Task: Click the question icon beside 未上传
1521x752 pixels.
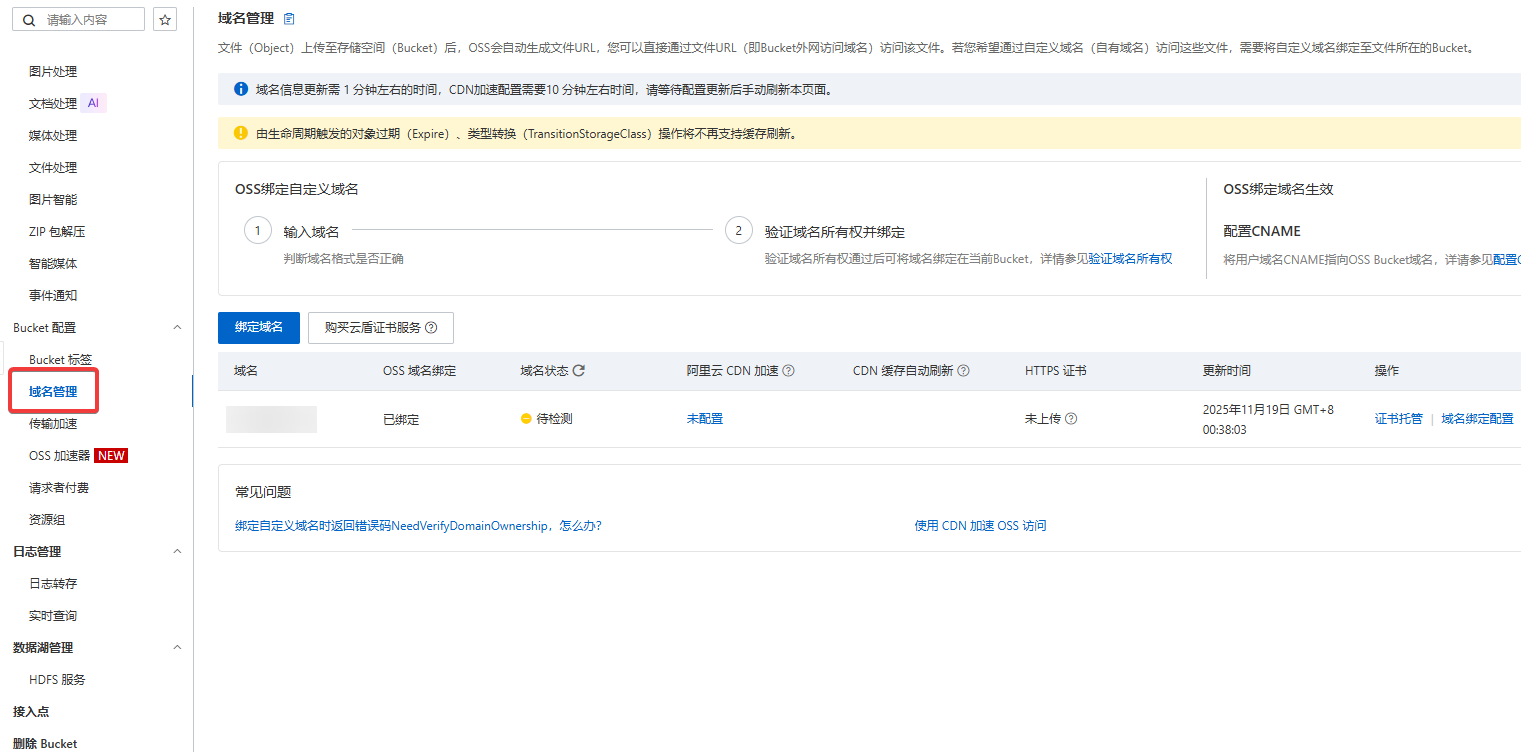Action: 1071,418
